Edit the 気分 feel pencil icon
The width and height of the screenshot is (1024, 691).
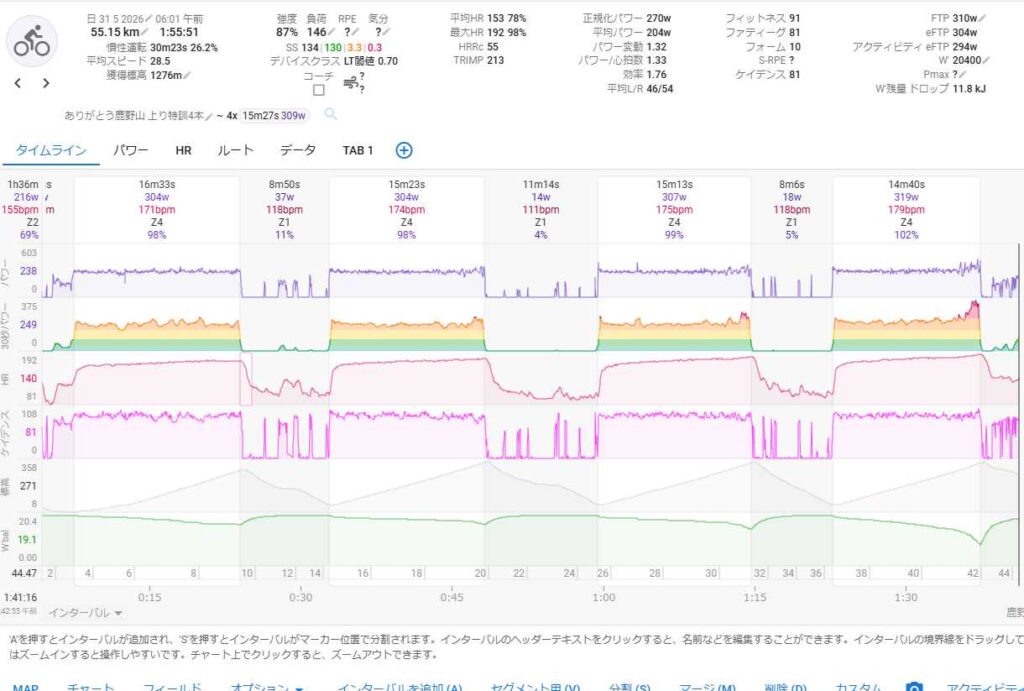(387, 32)
